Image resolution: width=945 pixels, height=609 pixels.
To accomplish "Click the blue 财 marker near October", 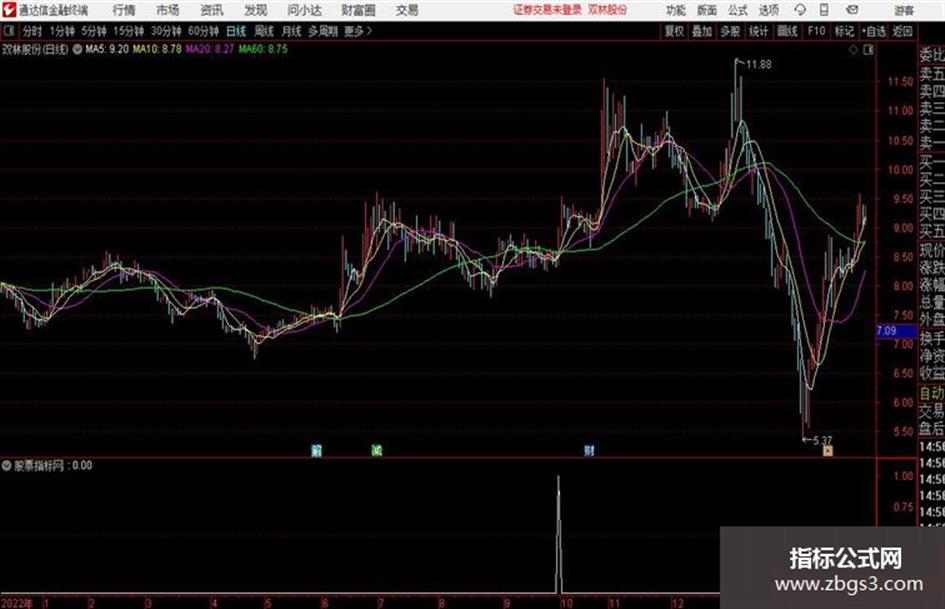I will [589, 450].
